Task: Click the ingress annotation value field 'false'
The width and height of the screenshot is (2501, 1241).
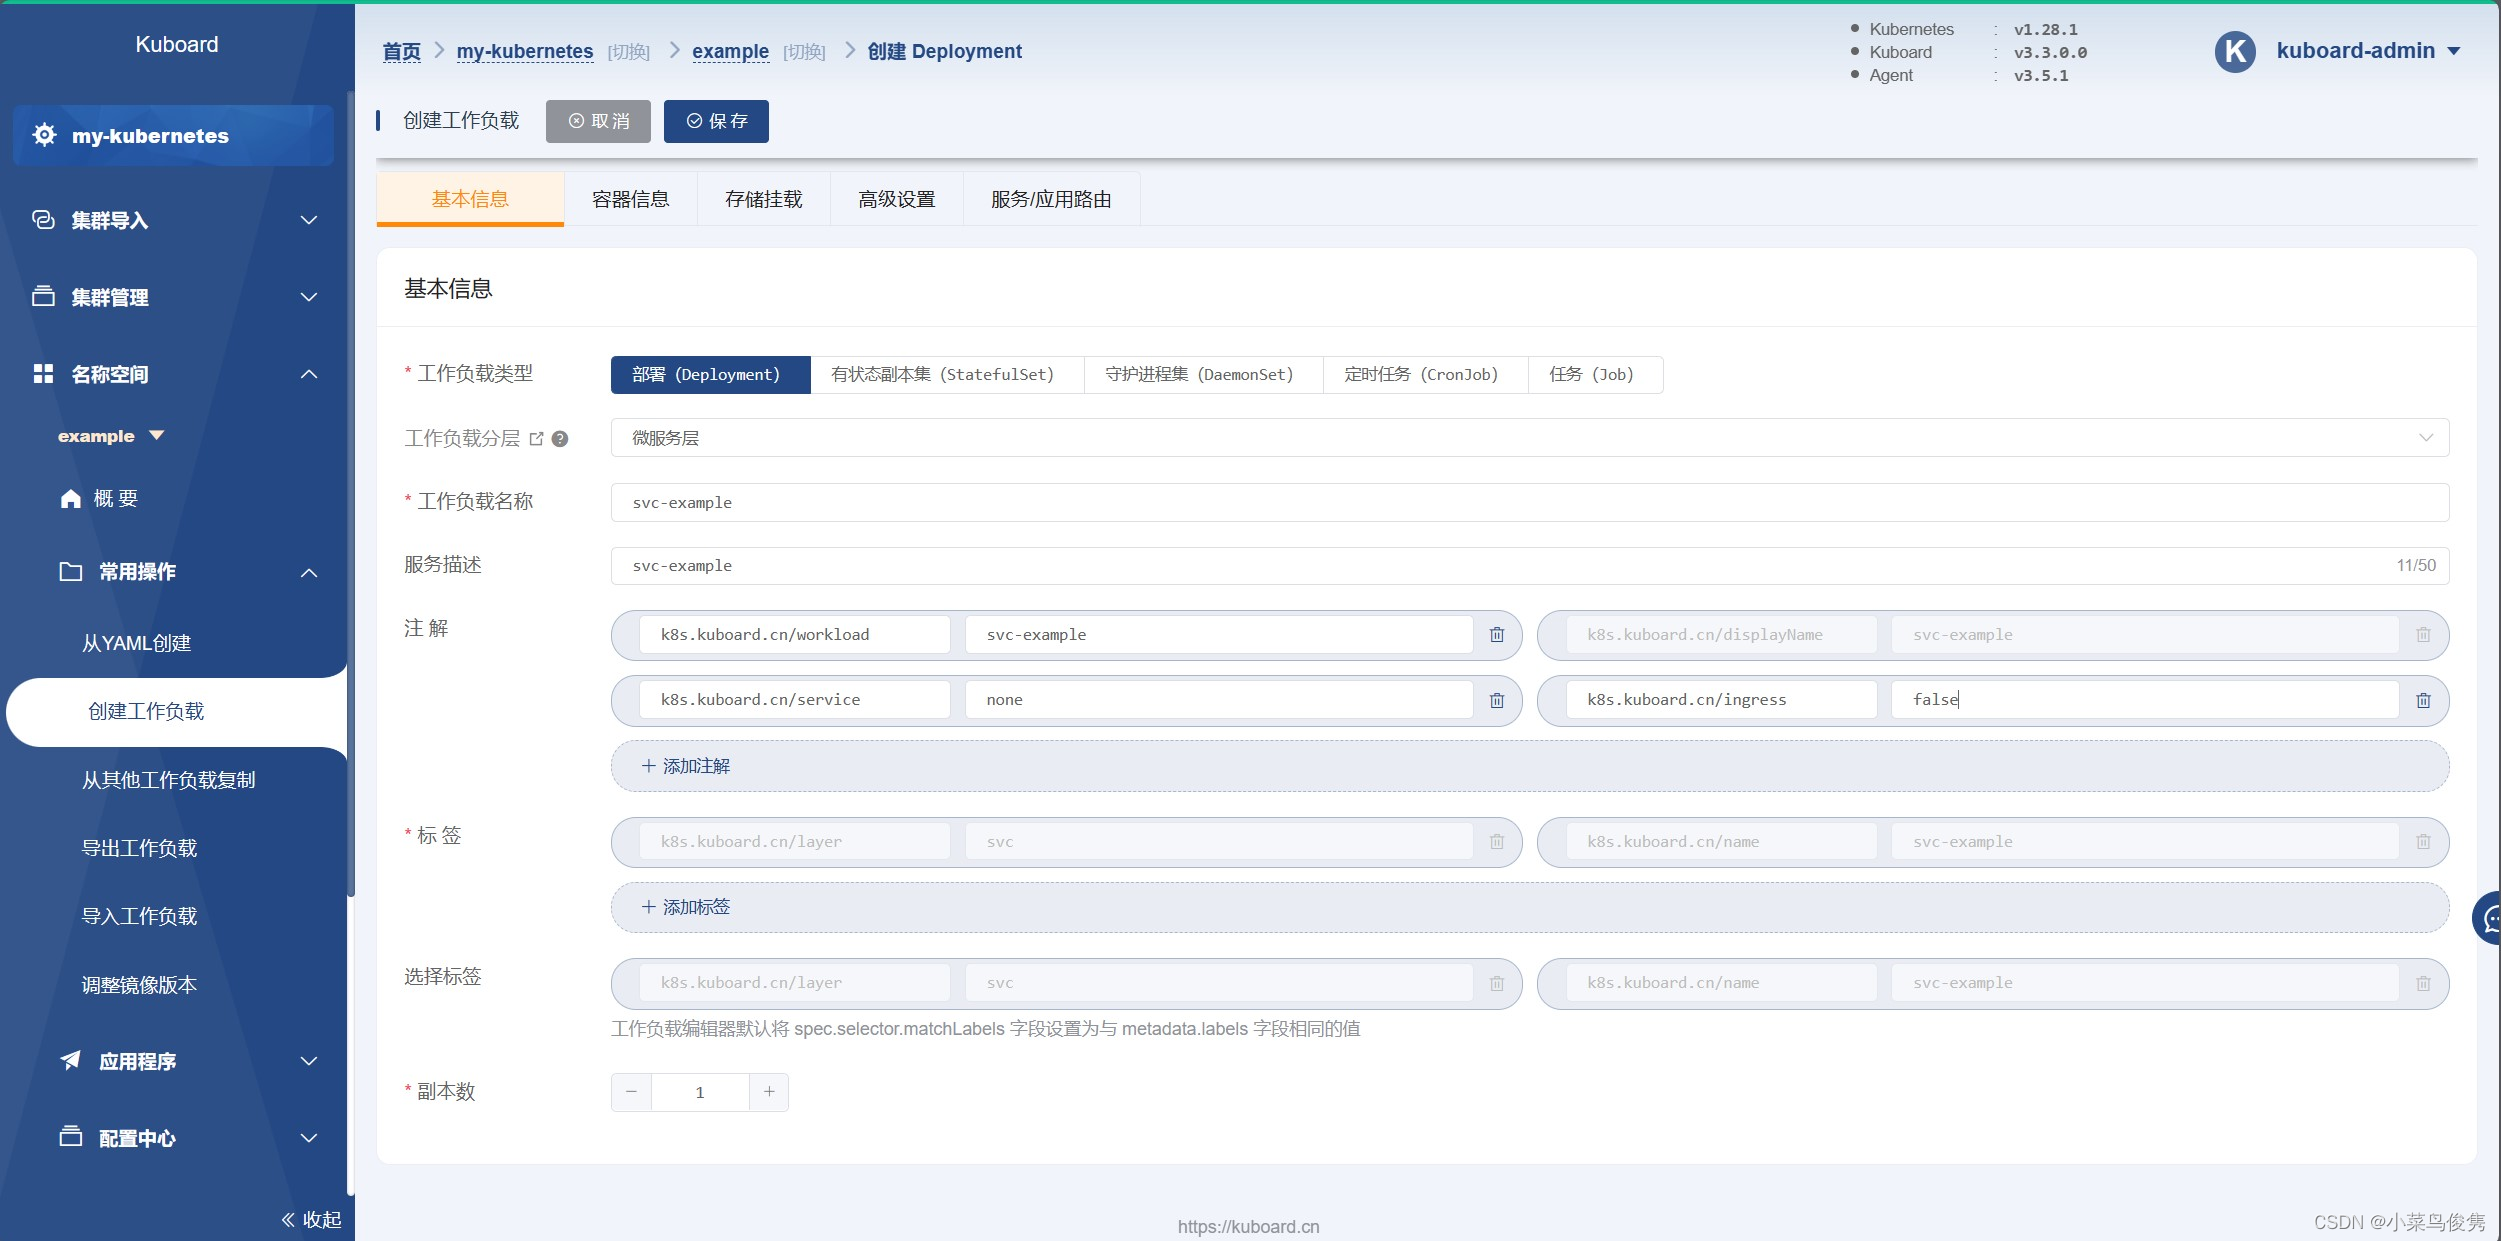Action: pyautogui.click(x=2145, y=700)
